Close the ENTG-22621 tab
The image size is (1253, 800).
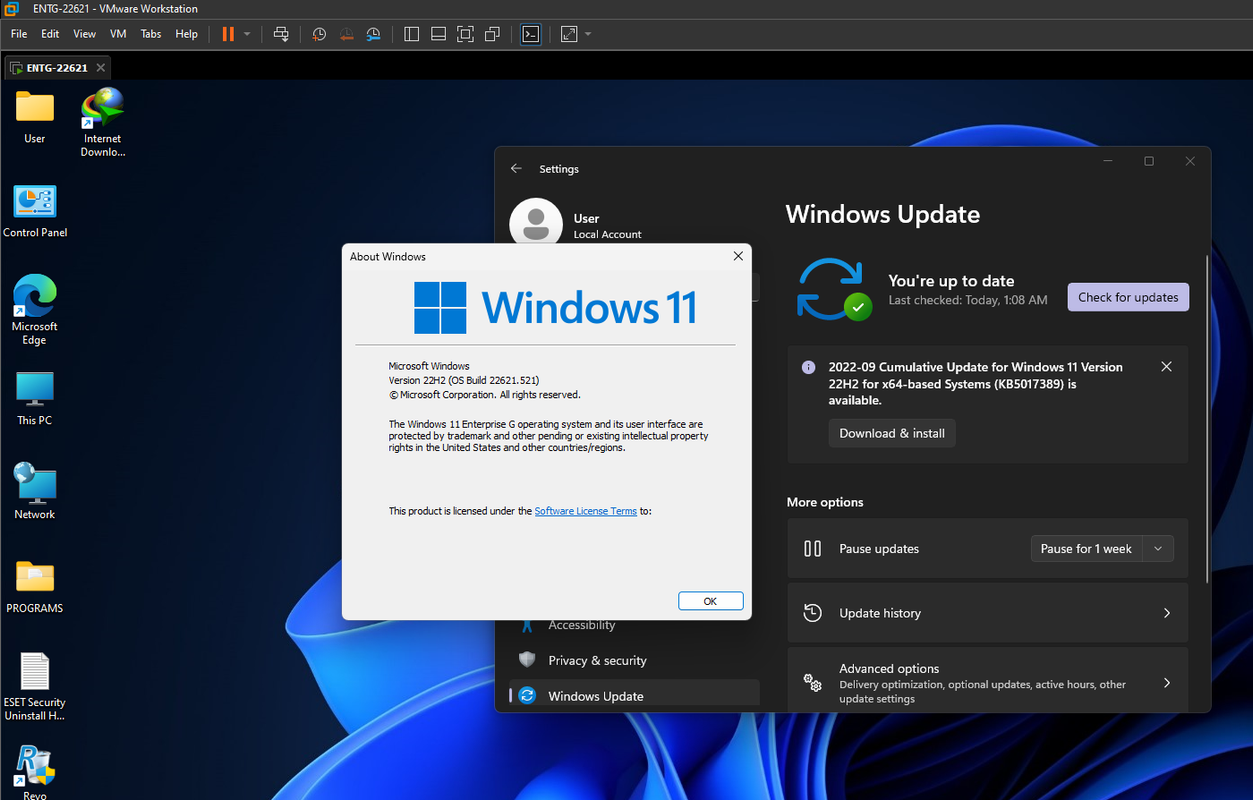point(101,68)
